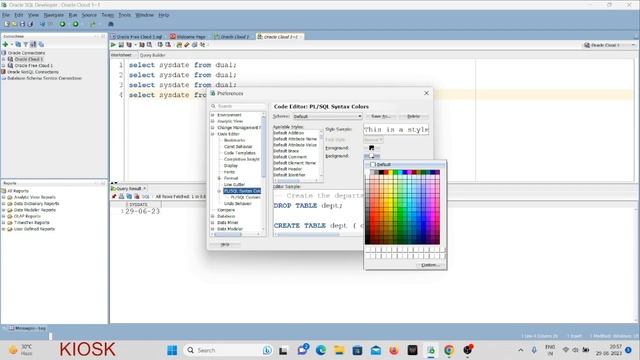Select Default Comment in Available Styles list
The image size is (640, 360).
tap(290, 157)
